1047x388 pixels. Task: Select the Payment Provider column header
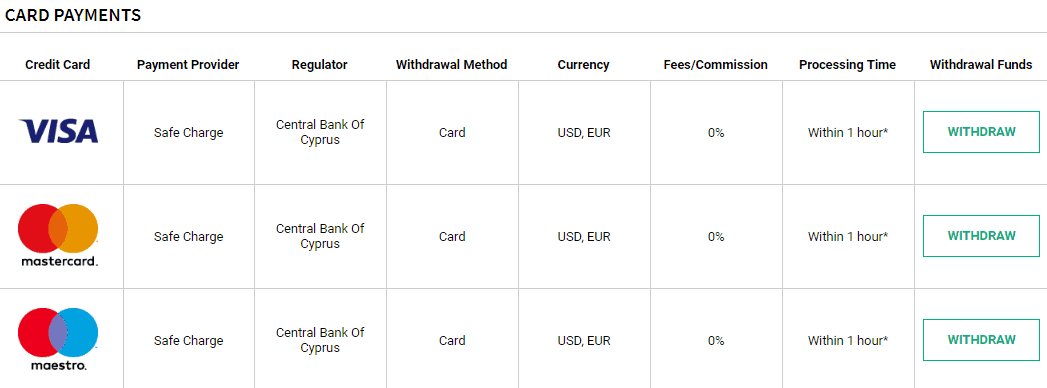tap(188, 65)
